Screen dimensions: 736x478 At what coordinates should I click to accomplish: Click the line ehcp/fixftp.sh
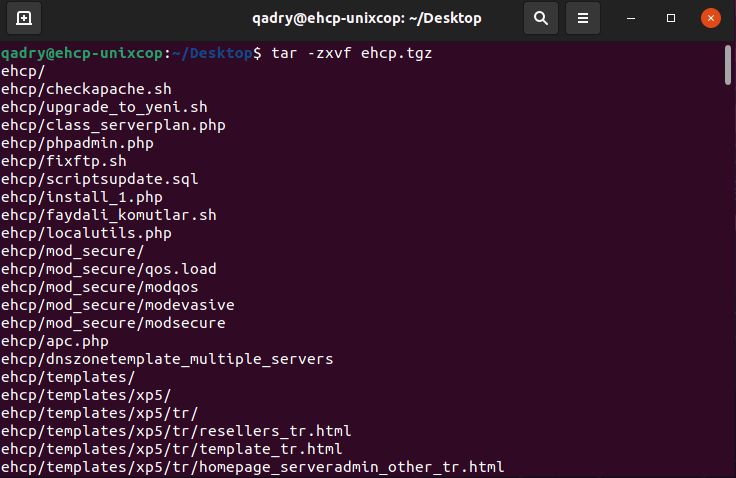tap(64, 161)
